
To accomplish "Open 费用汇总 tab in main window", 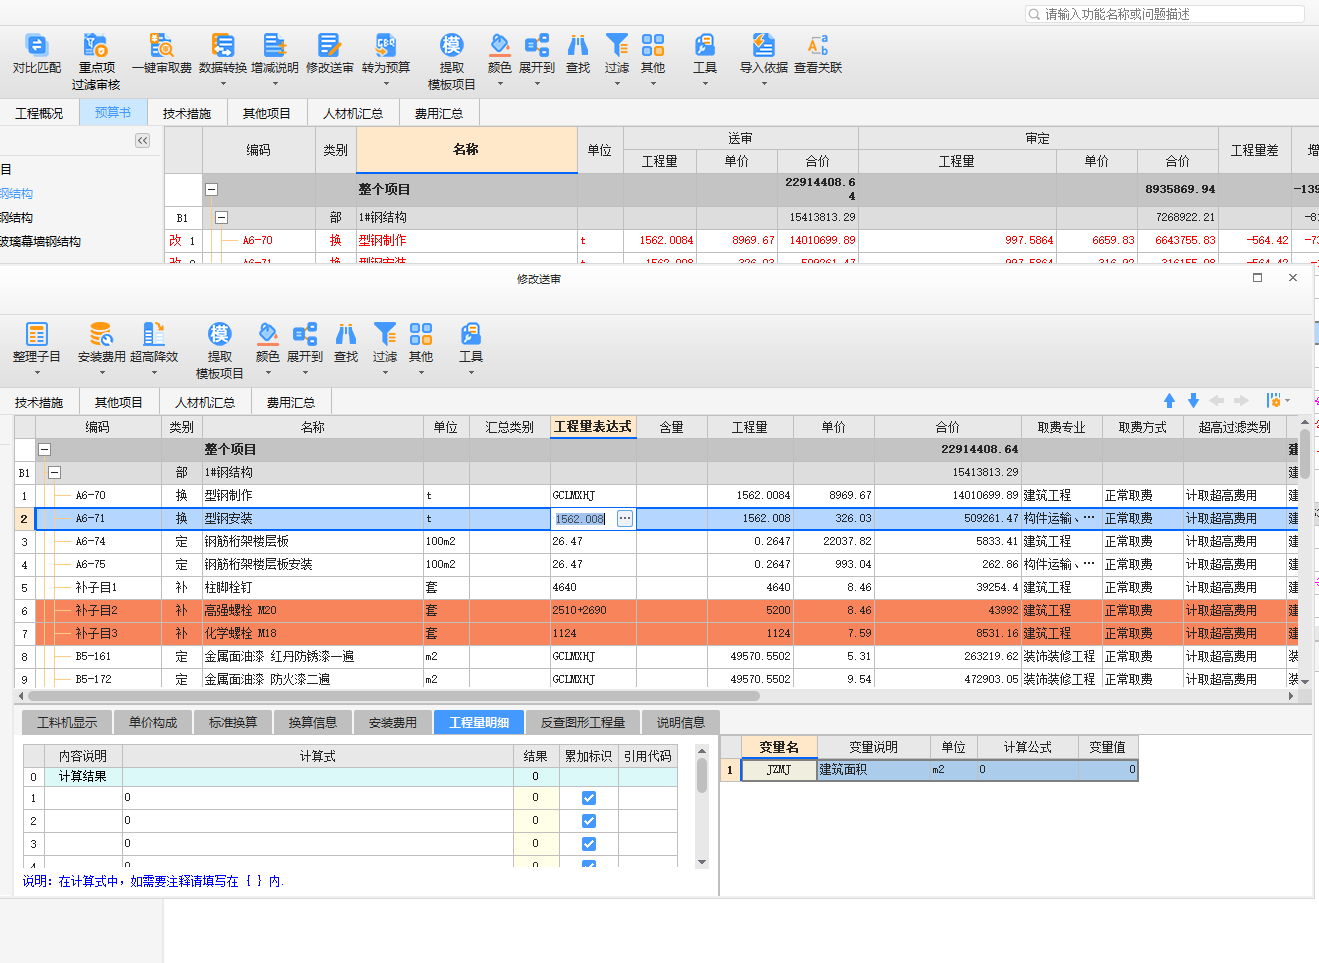I will pos(439,113).
